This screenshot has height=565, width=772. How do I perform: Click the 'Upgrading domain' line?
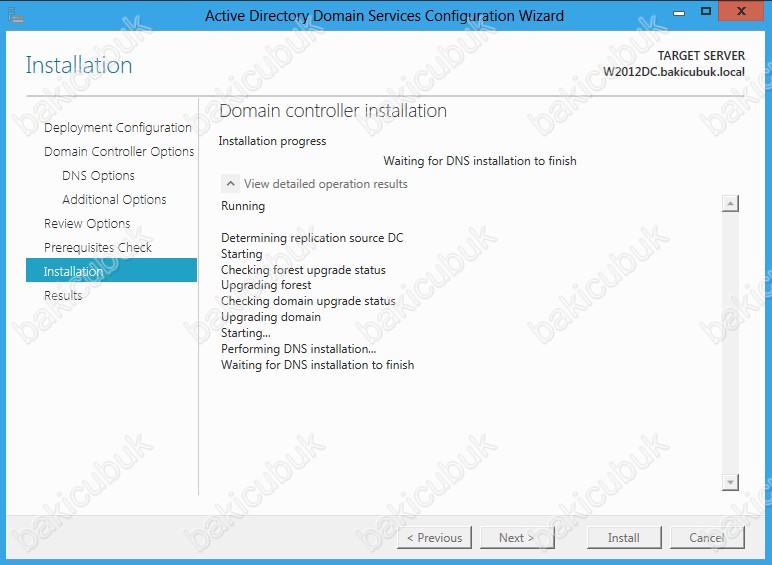pos(271,317)
